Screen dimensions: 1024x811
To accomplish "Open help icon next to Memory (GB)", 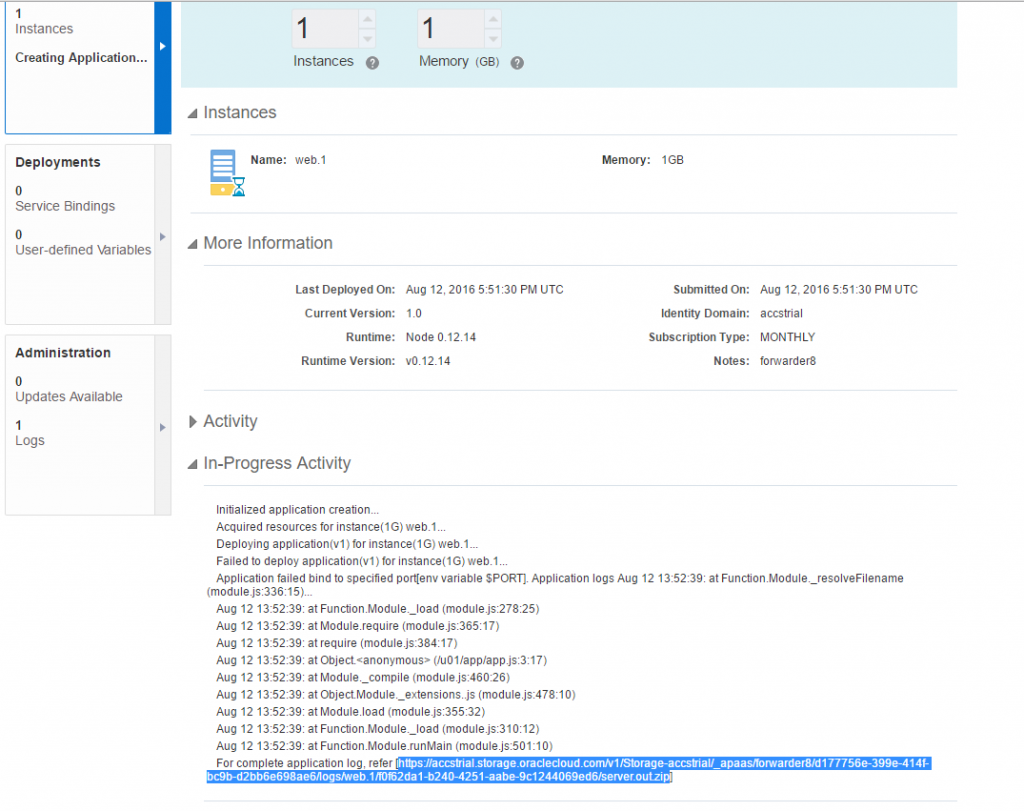I will tap(516, 62).
